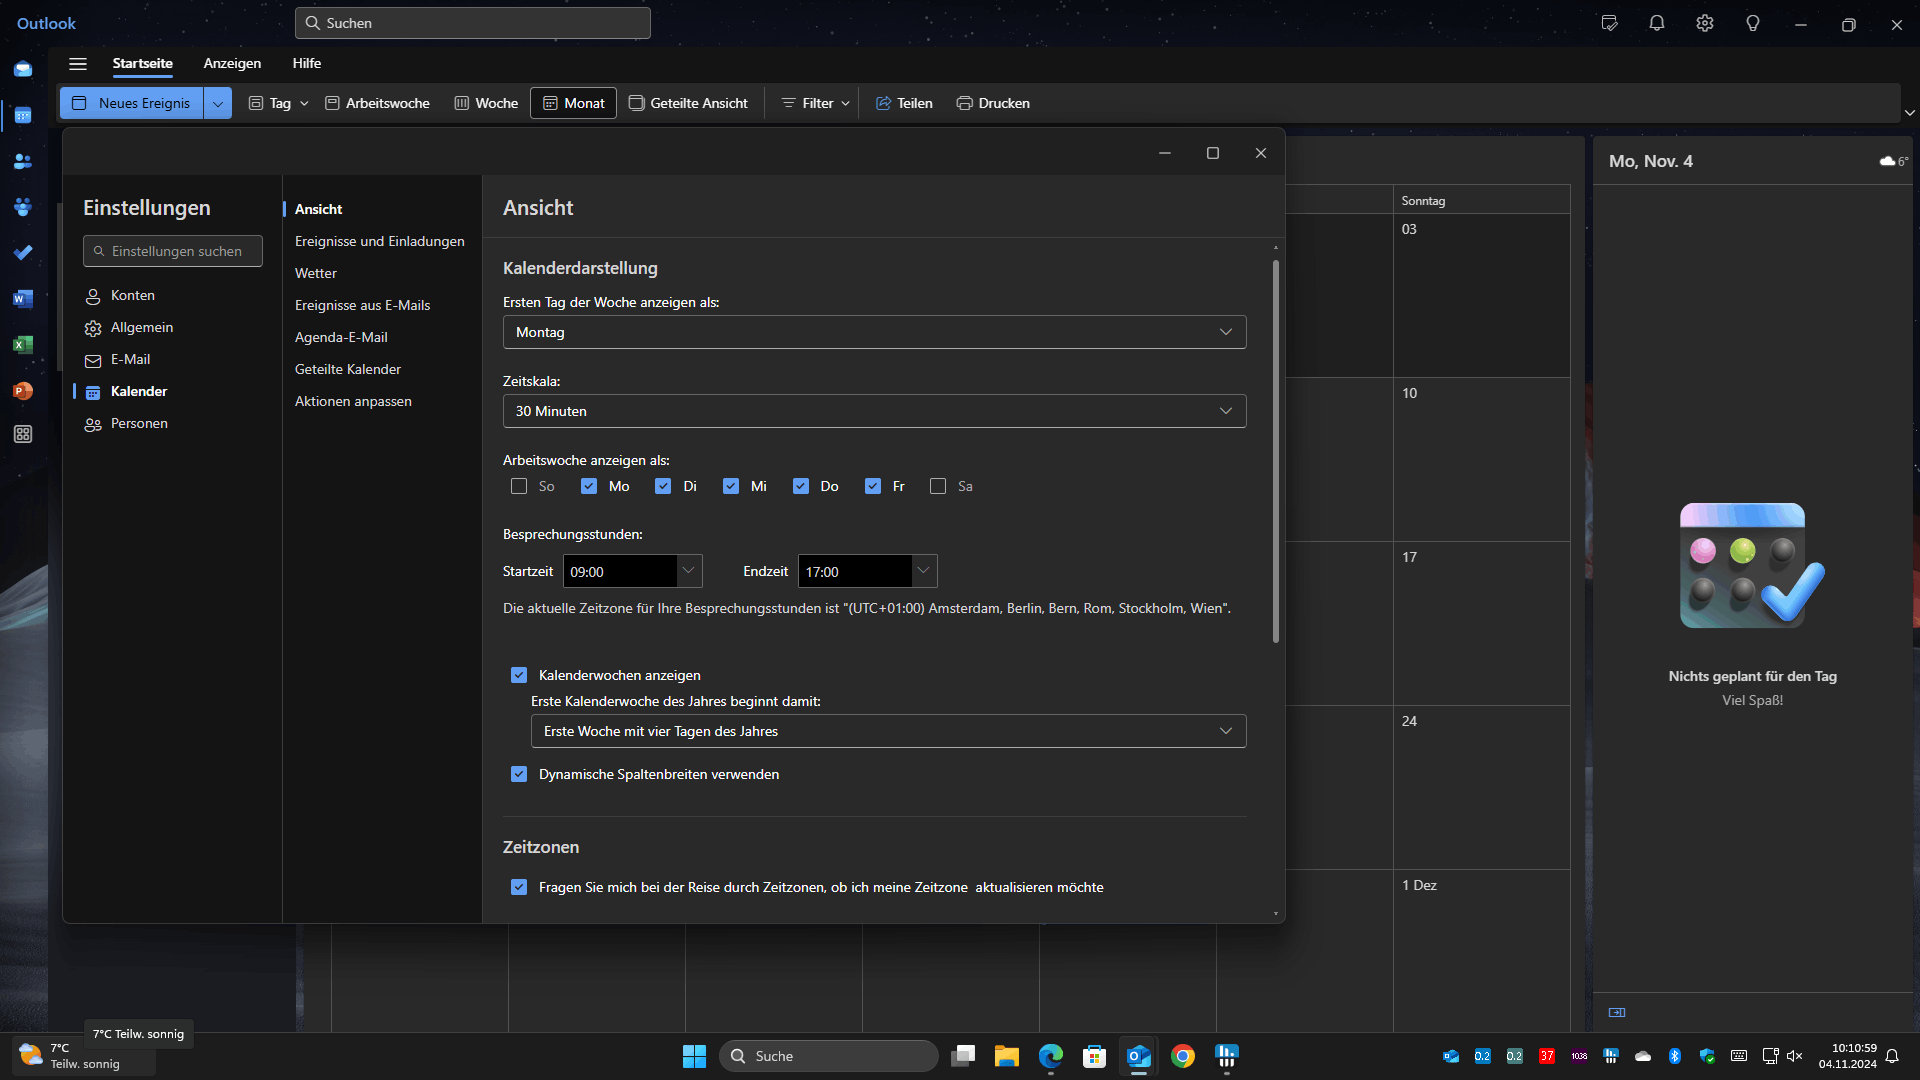Viewport: 1920px width, 1080px height.
Task: Open the People icon in the left sidebar
Action: coord(23,161)
